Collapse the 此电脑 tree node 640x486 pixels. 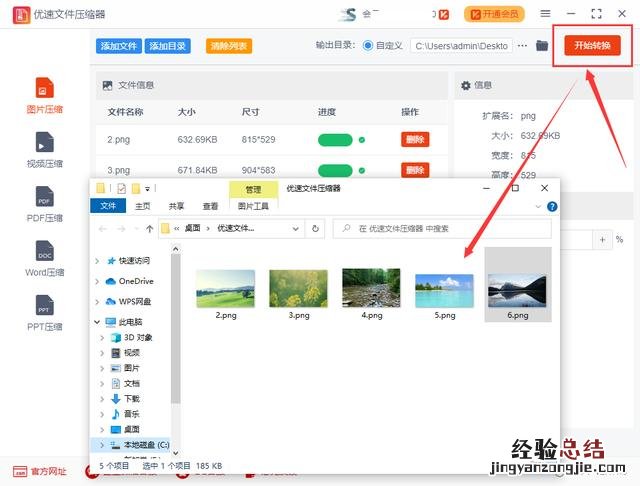(98, 323)
